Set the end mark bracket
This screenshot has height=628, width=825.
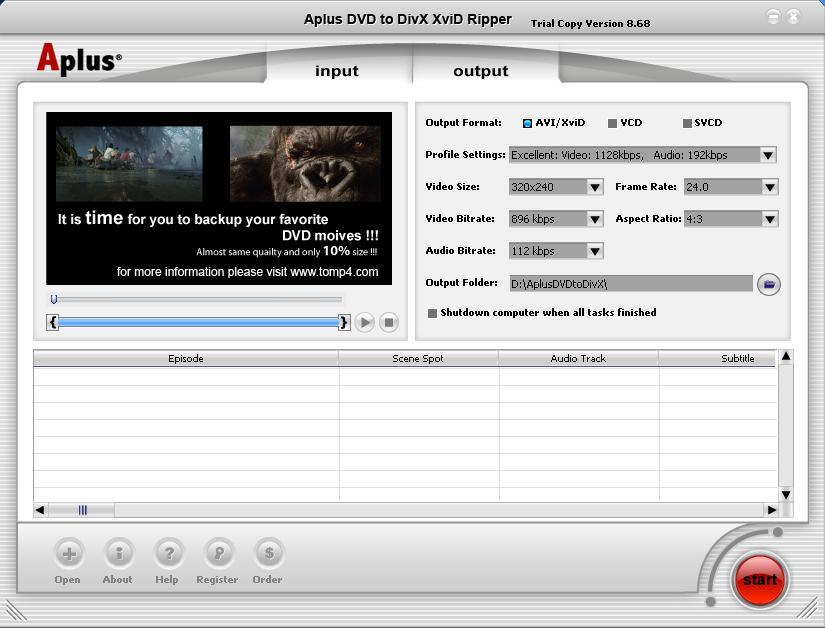344,322
